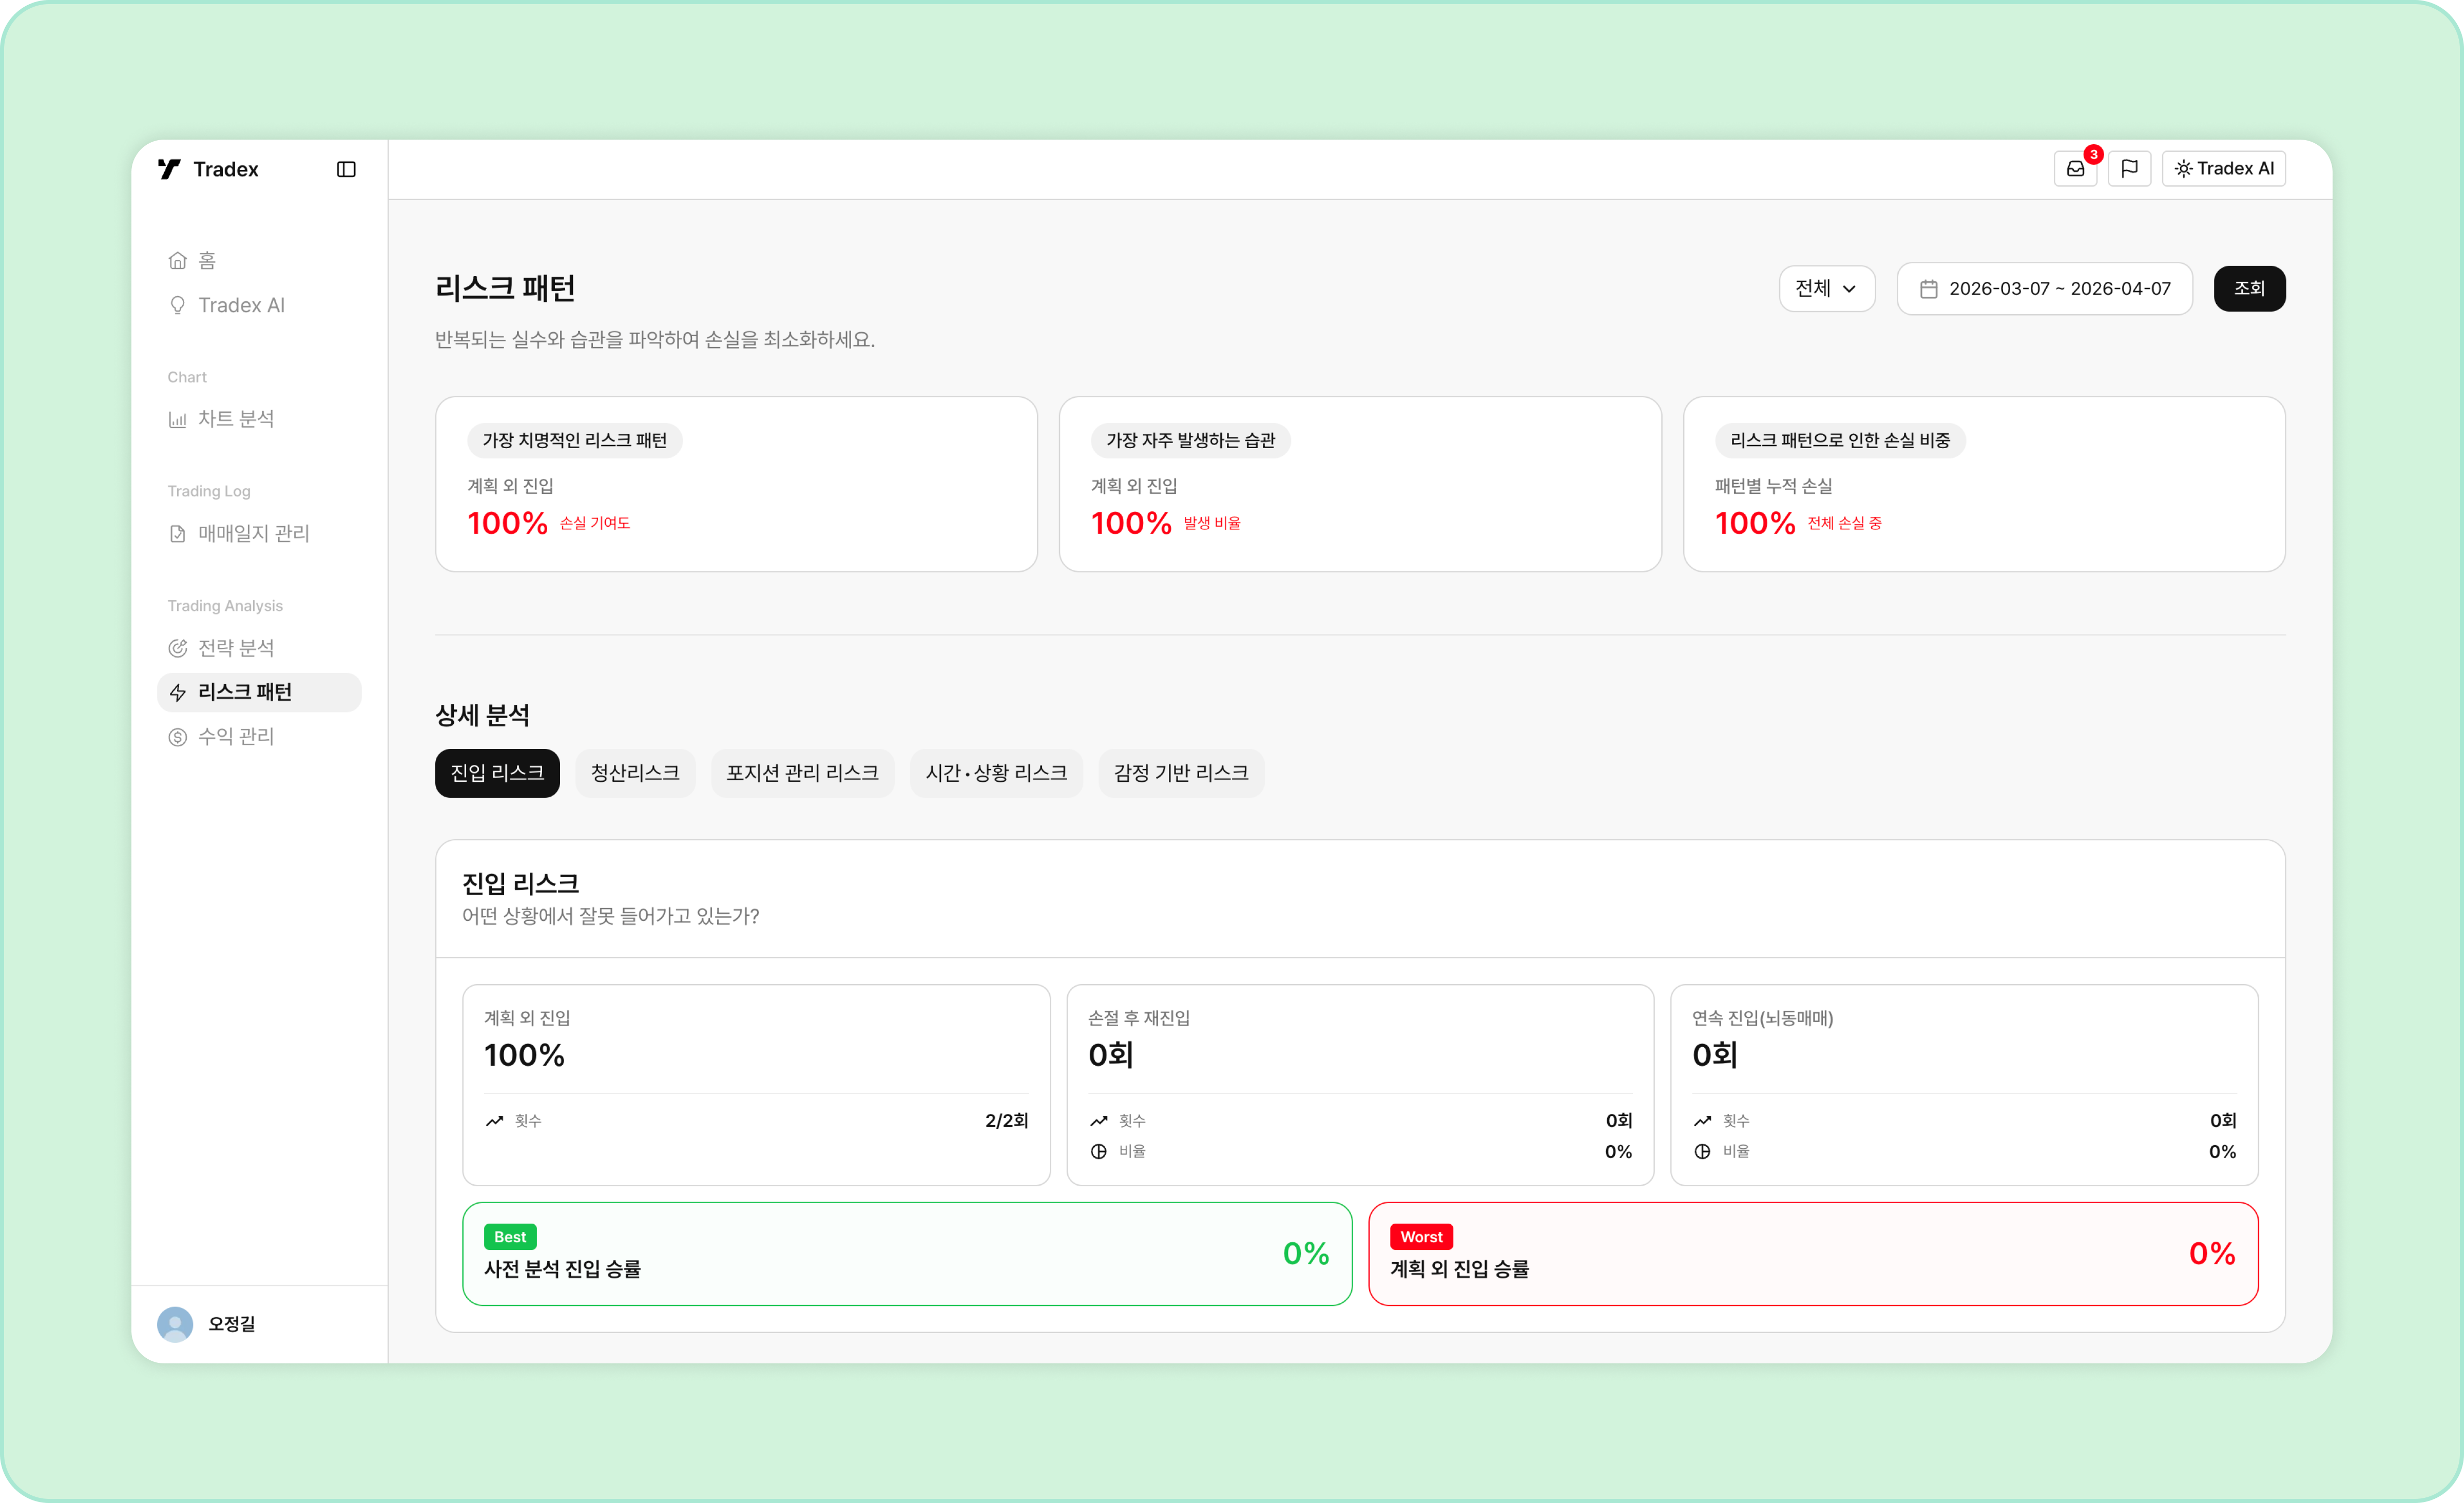Viewport: 2464px width, 1503px height.
Task: Click the user avatar icon
Action: click(x=175, y=1324)
